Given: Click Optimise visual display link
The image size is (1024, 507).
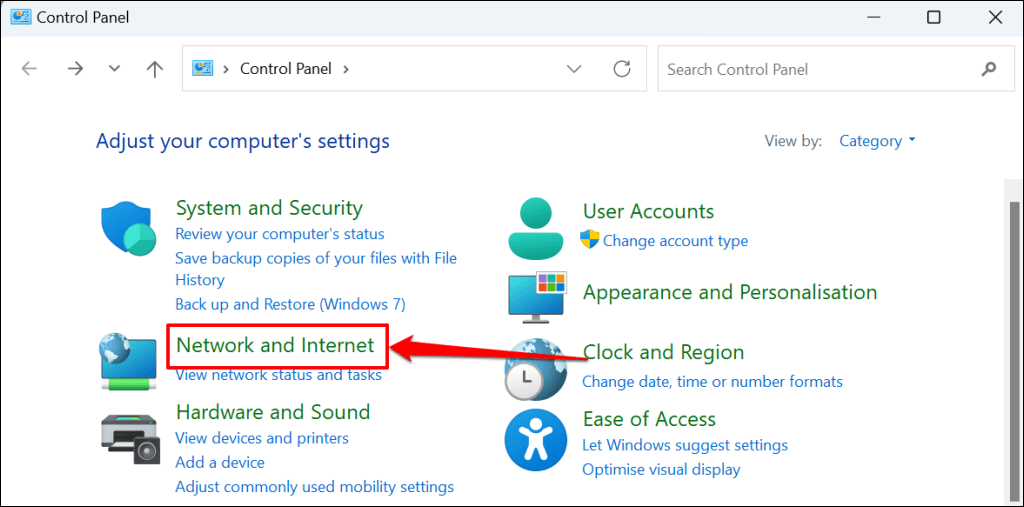Looking at the screenshot, I should pos(661,470).
